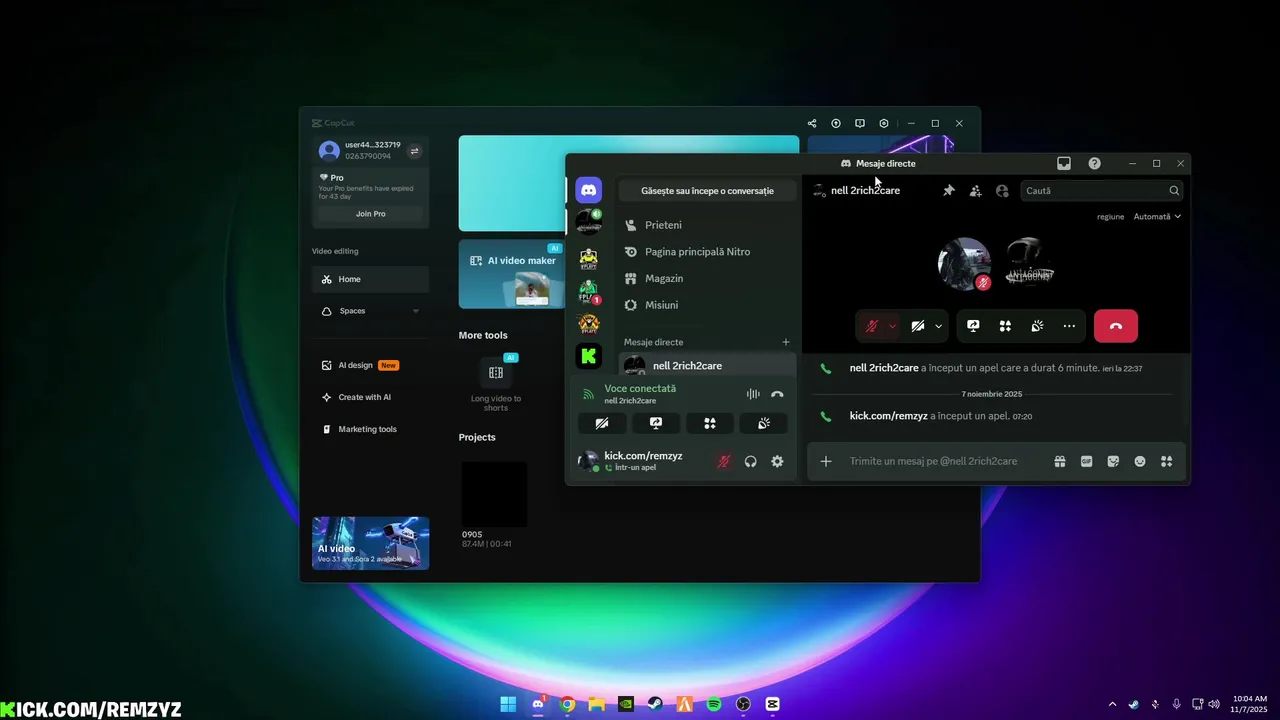This screenshot has width=1280, height=720.
Task: Open Misiuni in Discord
Action: pos(708,305)
